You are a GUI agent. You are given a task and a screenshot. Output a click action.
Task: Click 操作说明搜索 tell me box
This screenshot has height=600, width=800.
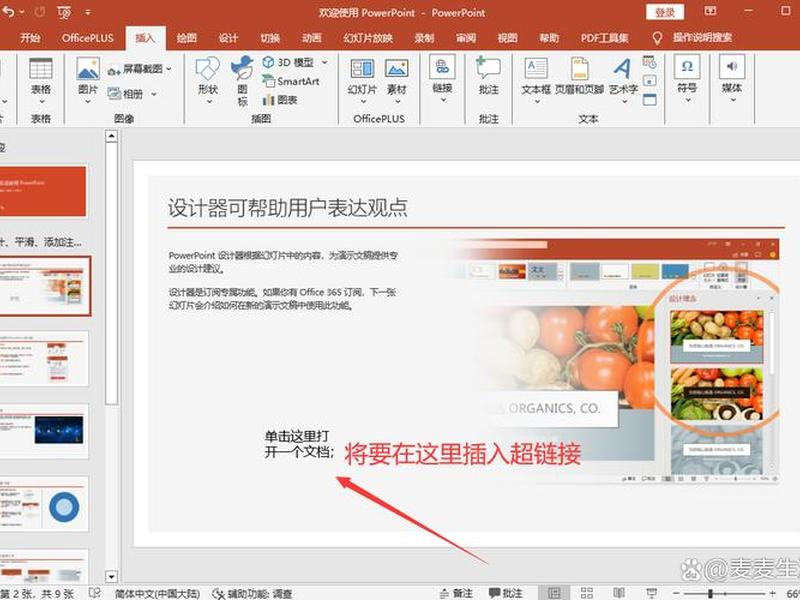pos(703,38)
